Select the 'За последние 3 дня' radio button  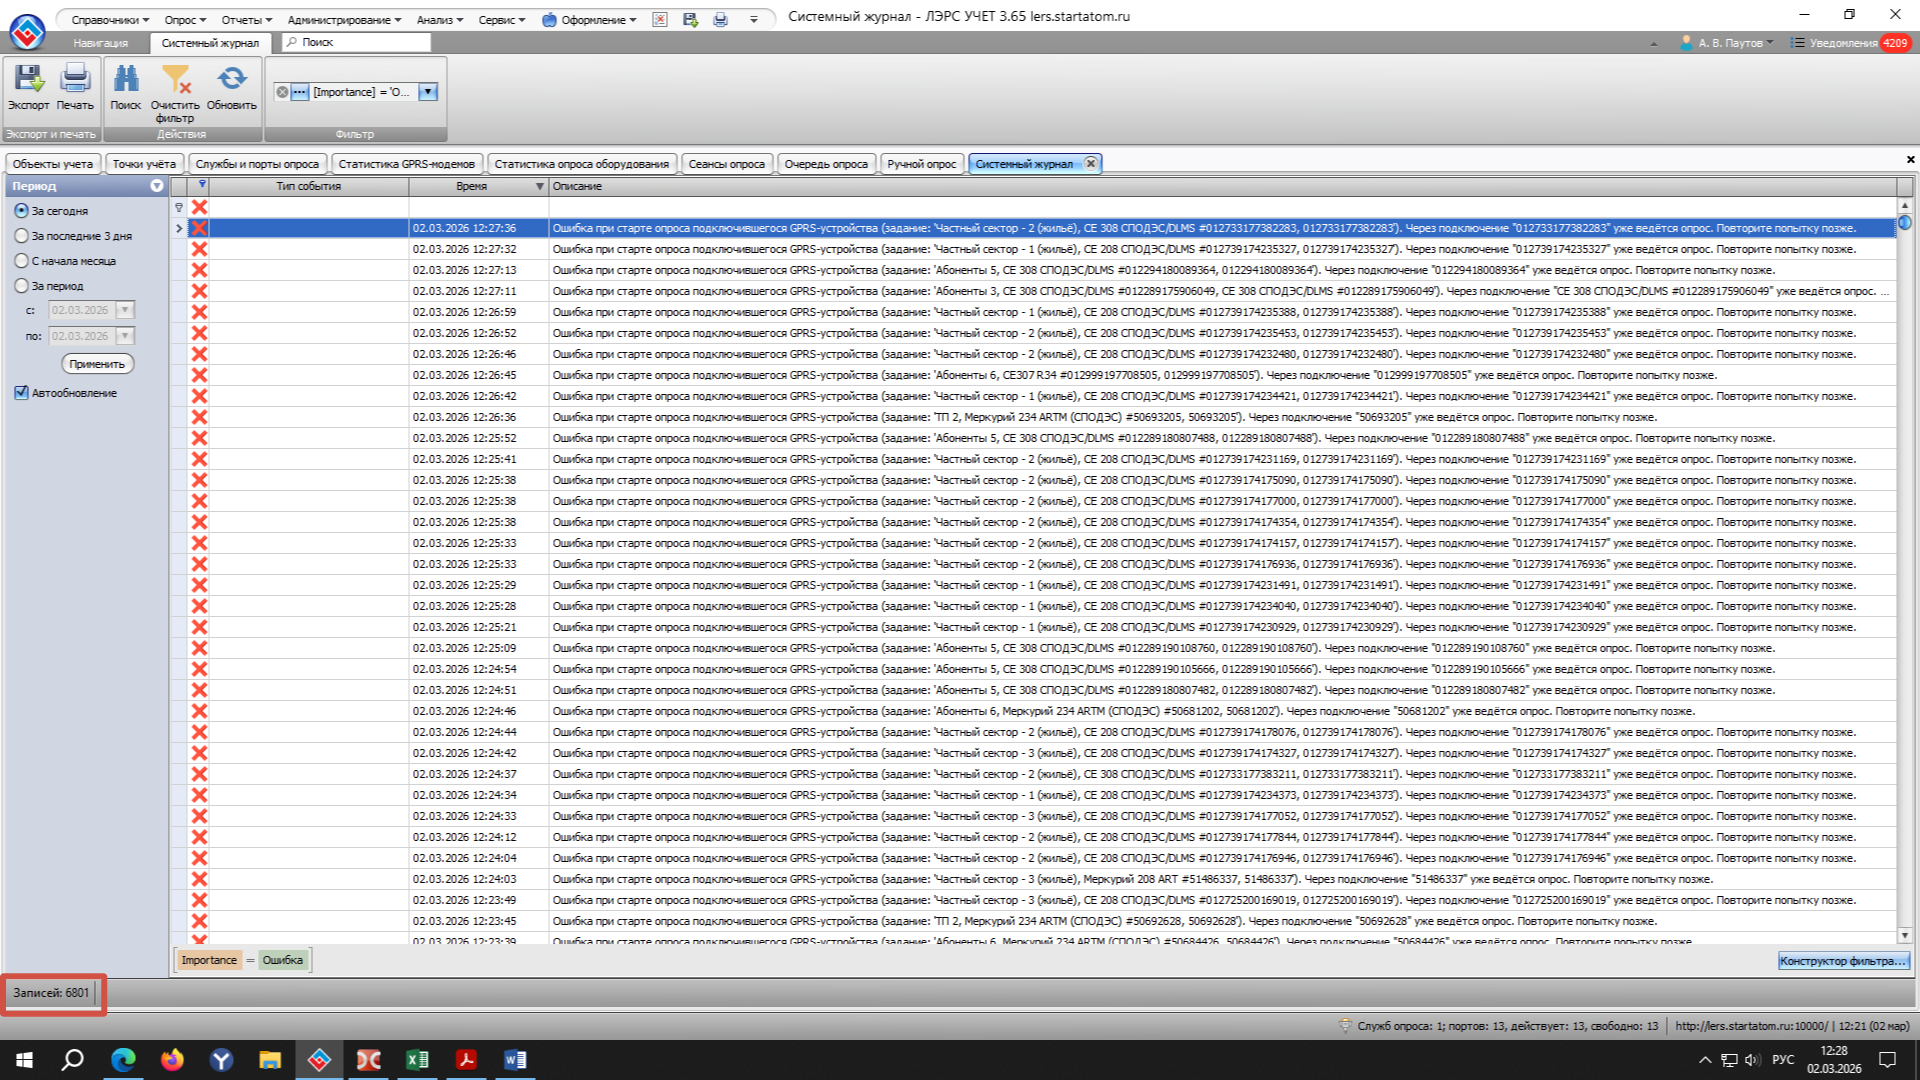(21, 236)
